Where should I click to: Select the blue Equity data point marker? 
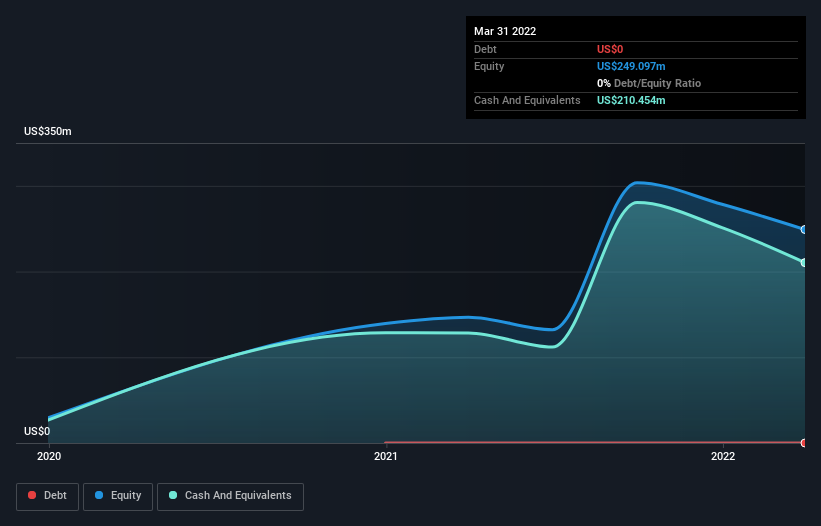tap(804, 229)
